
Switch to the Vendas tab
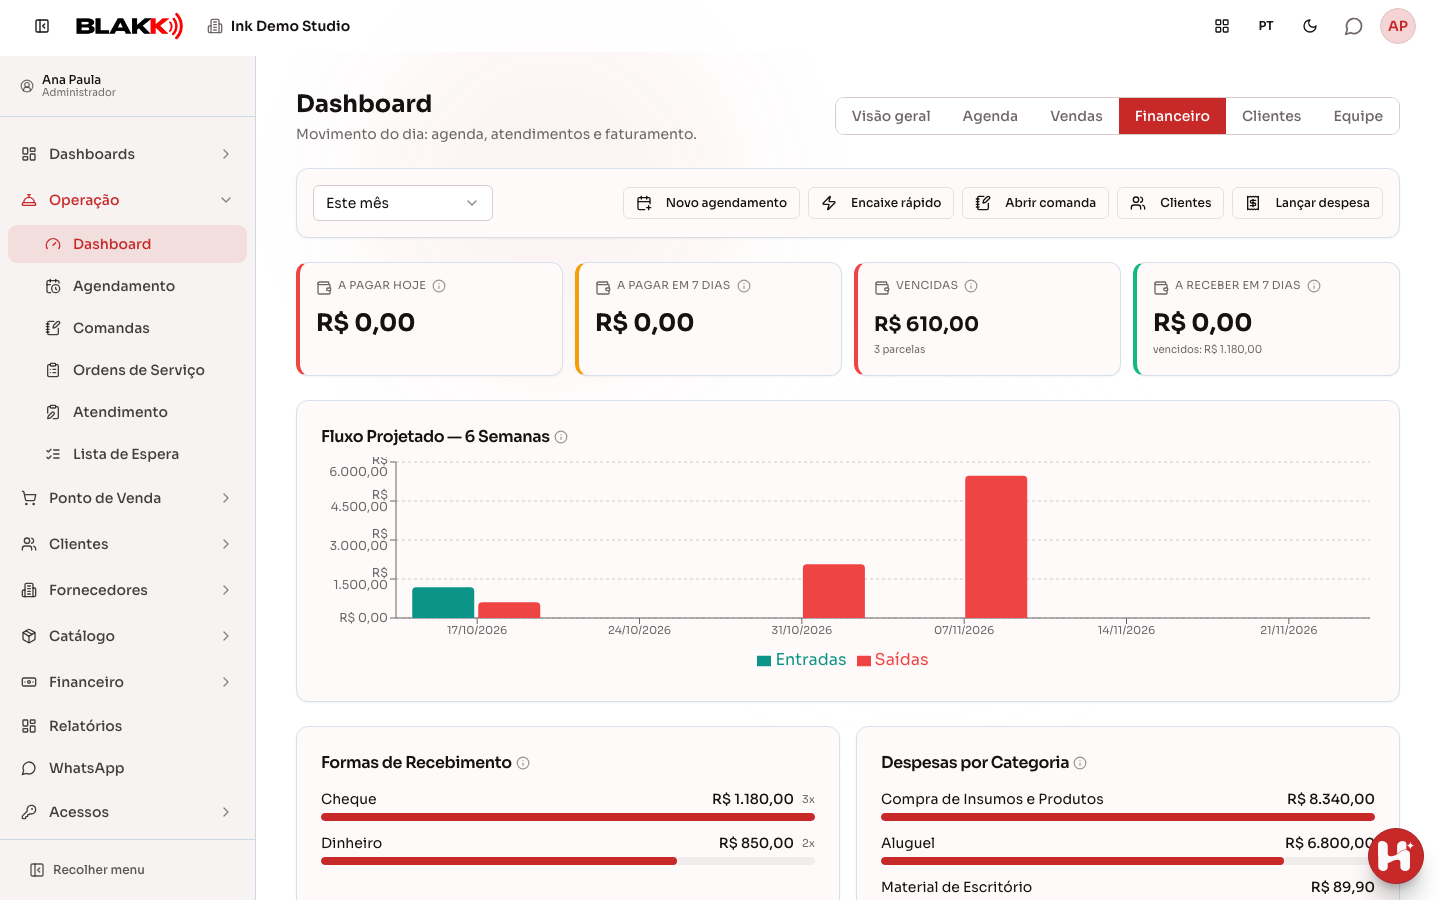click(1076, 116)
